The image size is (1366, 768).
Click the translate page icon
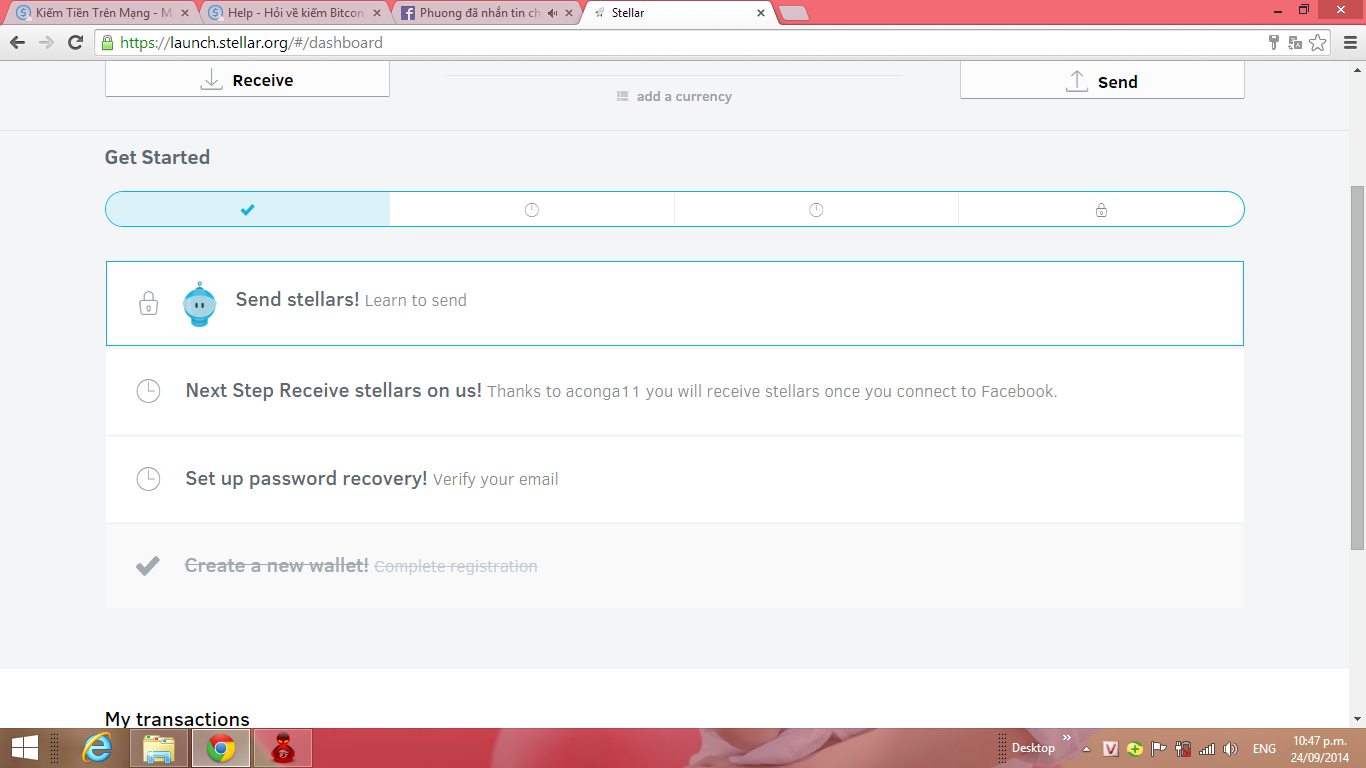click(x=1295, y=42)
